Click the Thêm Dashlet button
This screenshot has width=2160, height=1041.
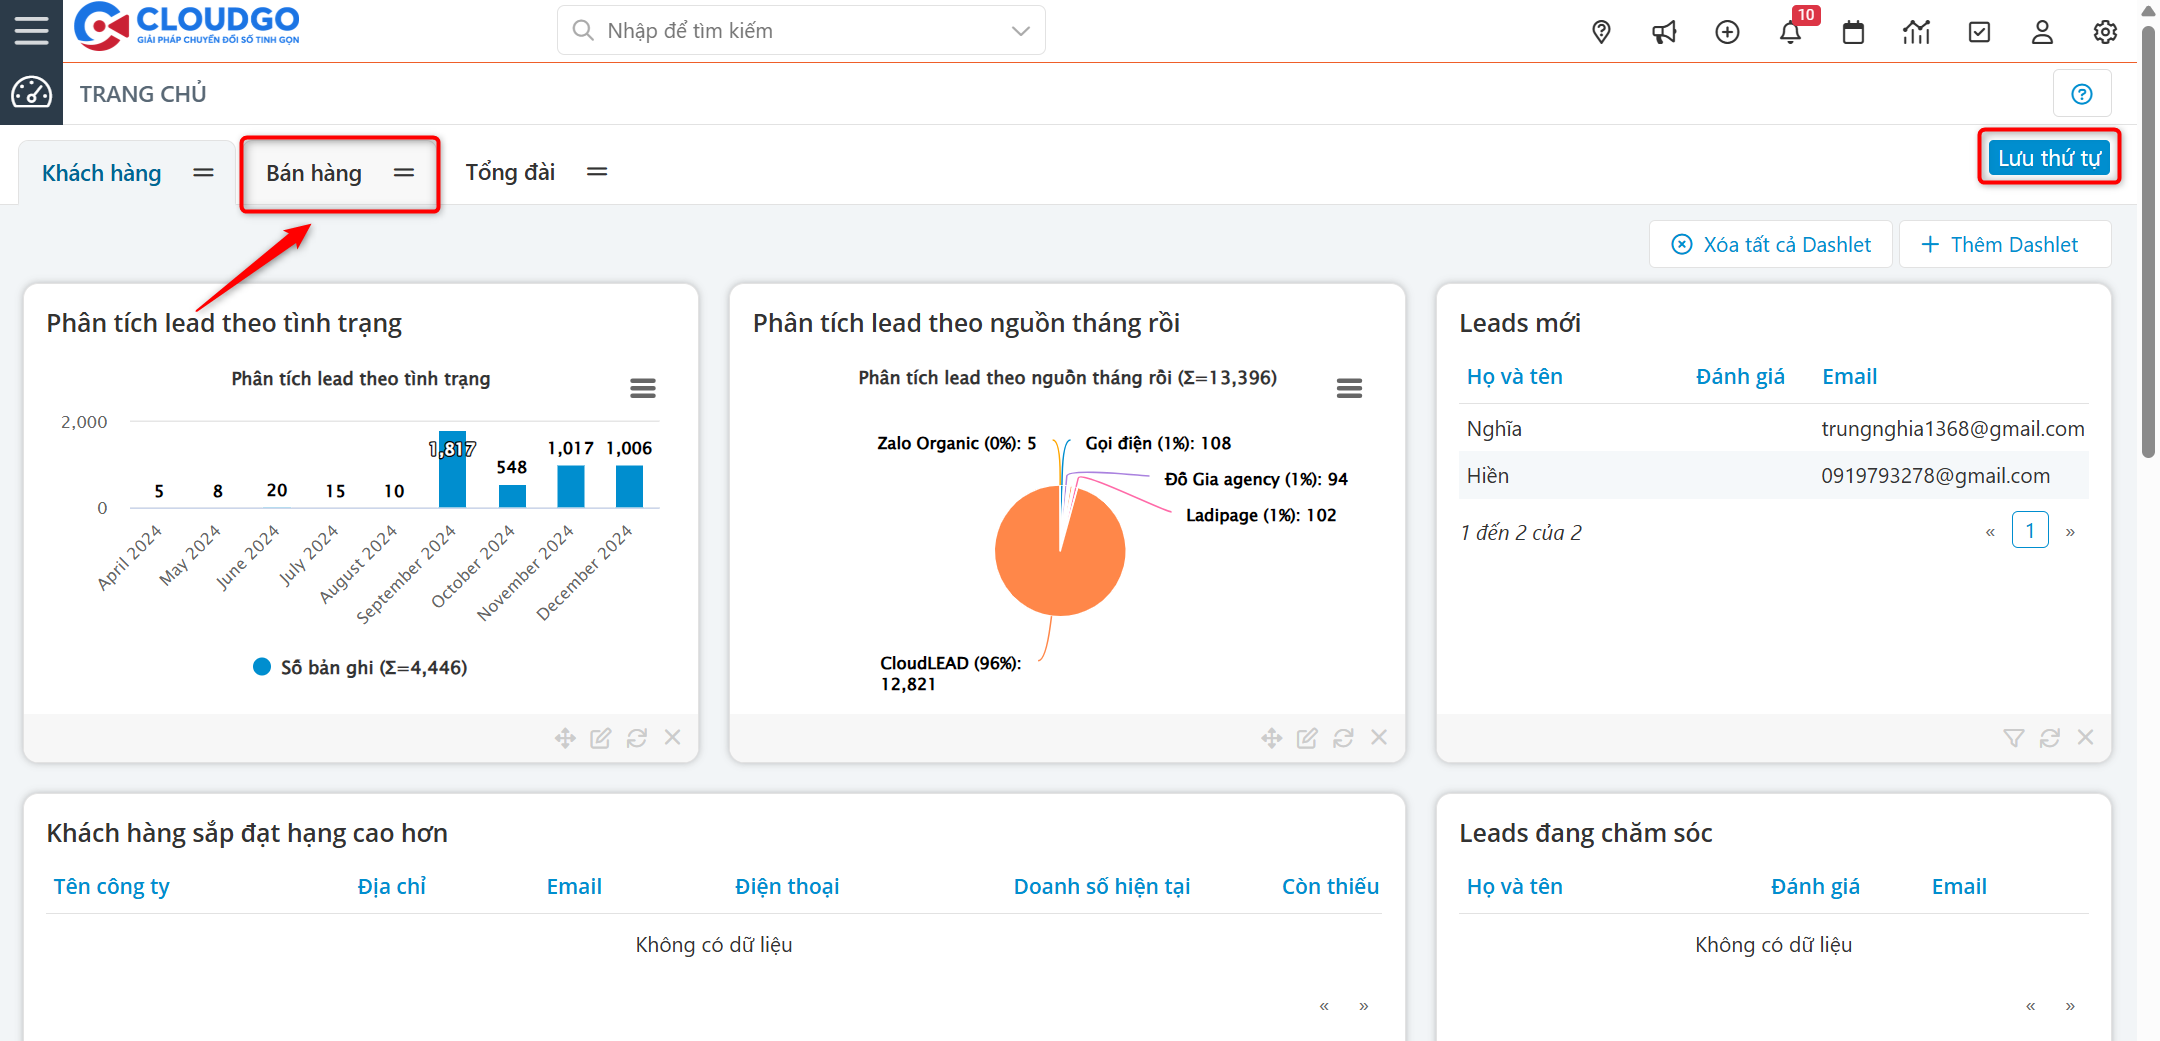coord(2003,245)
